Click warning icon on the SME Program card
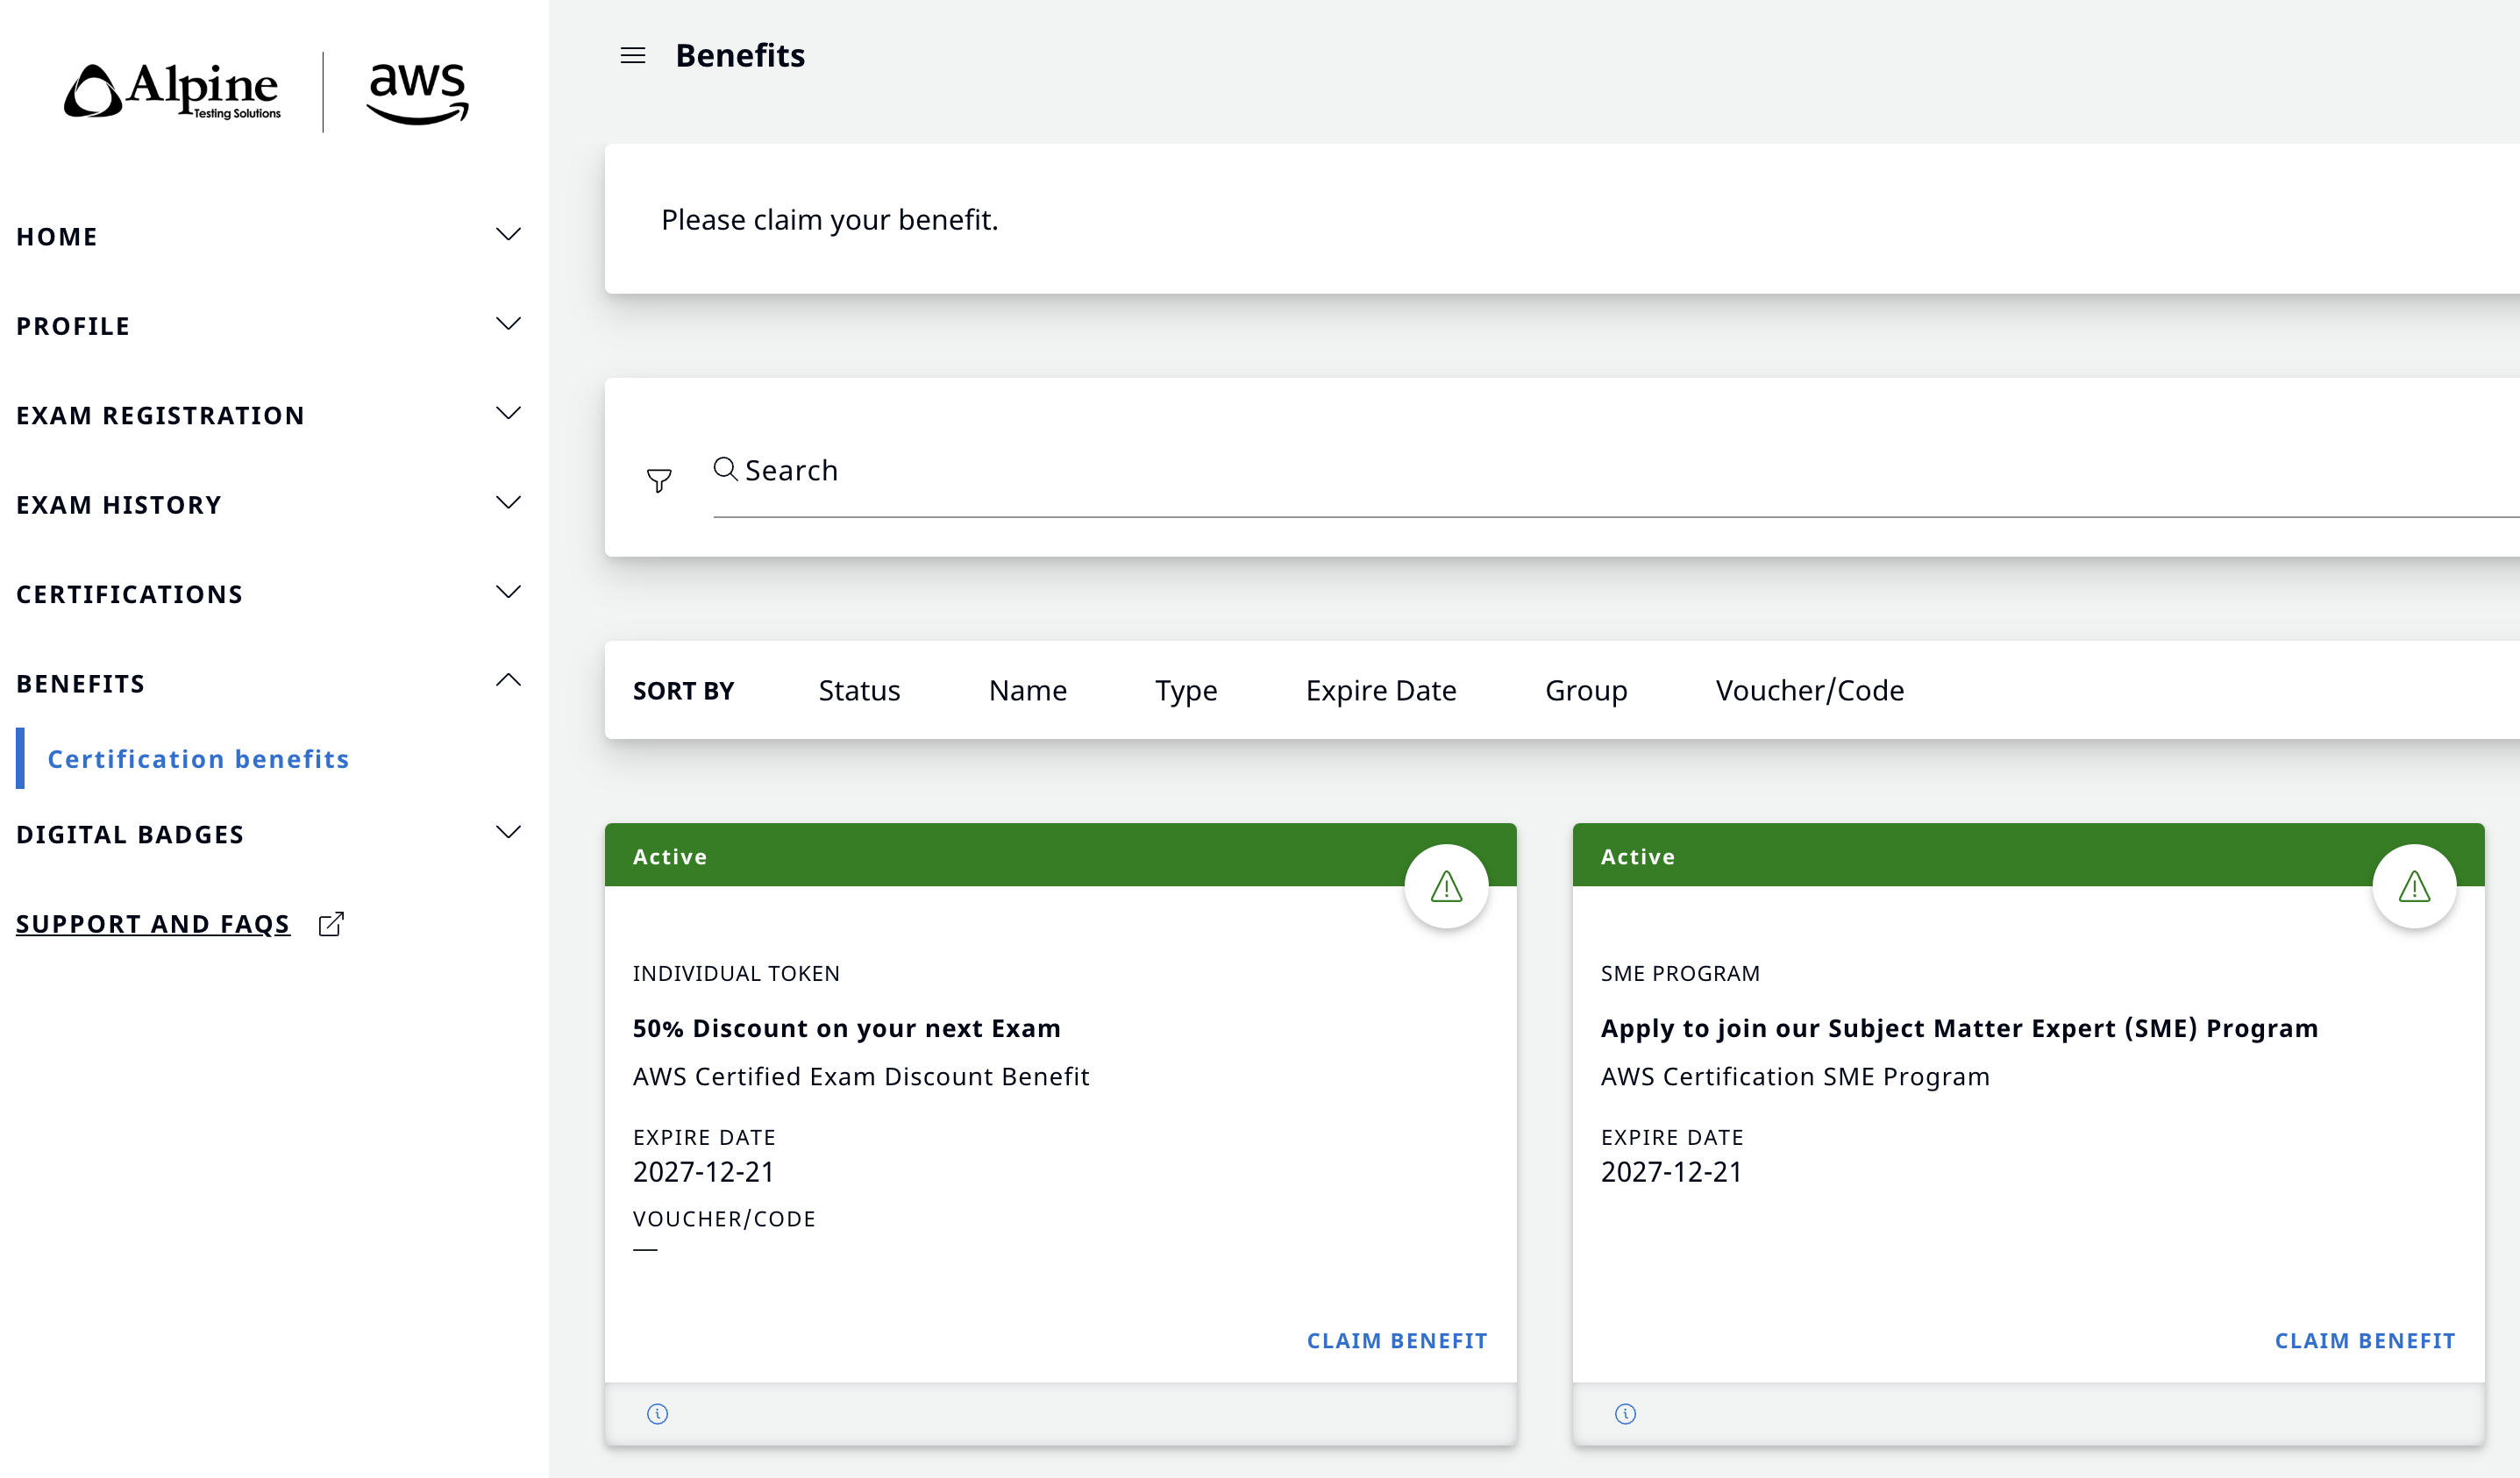Image resolution: width=2520 pixels, height=1478 pixels. (2414, 886)
